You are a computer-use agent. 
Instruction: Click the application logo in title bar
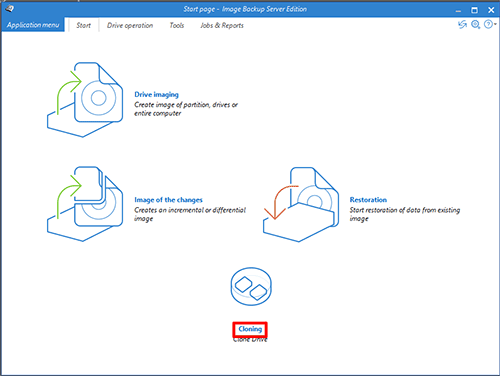pos(10,9)
